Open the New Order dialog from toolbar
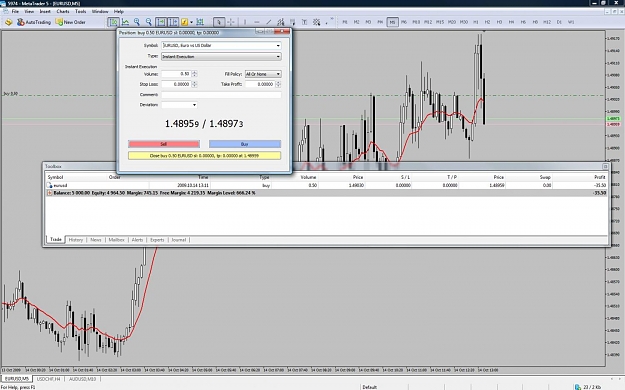Screen dimensions: 625x390 pos(71,22)
